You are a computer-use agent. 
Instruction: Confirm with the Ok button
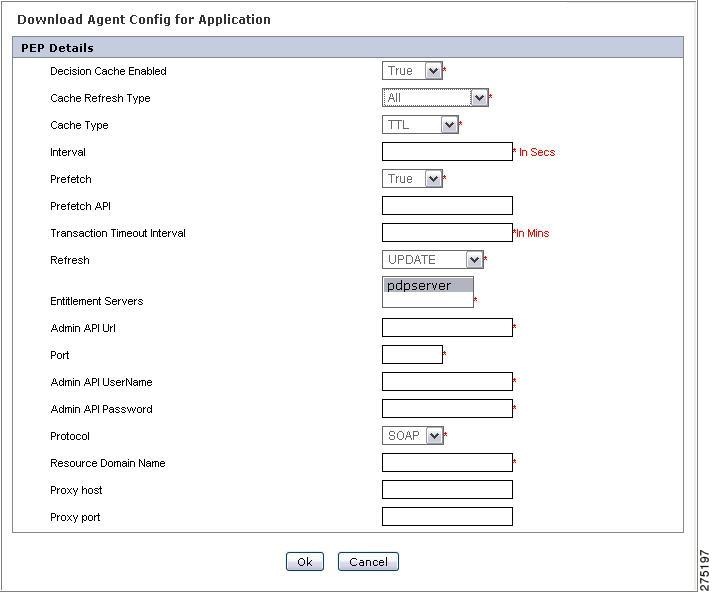(x=305, y=562)
